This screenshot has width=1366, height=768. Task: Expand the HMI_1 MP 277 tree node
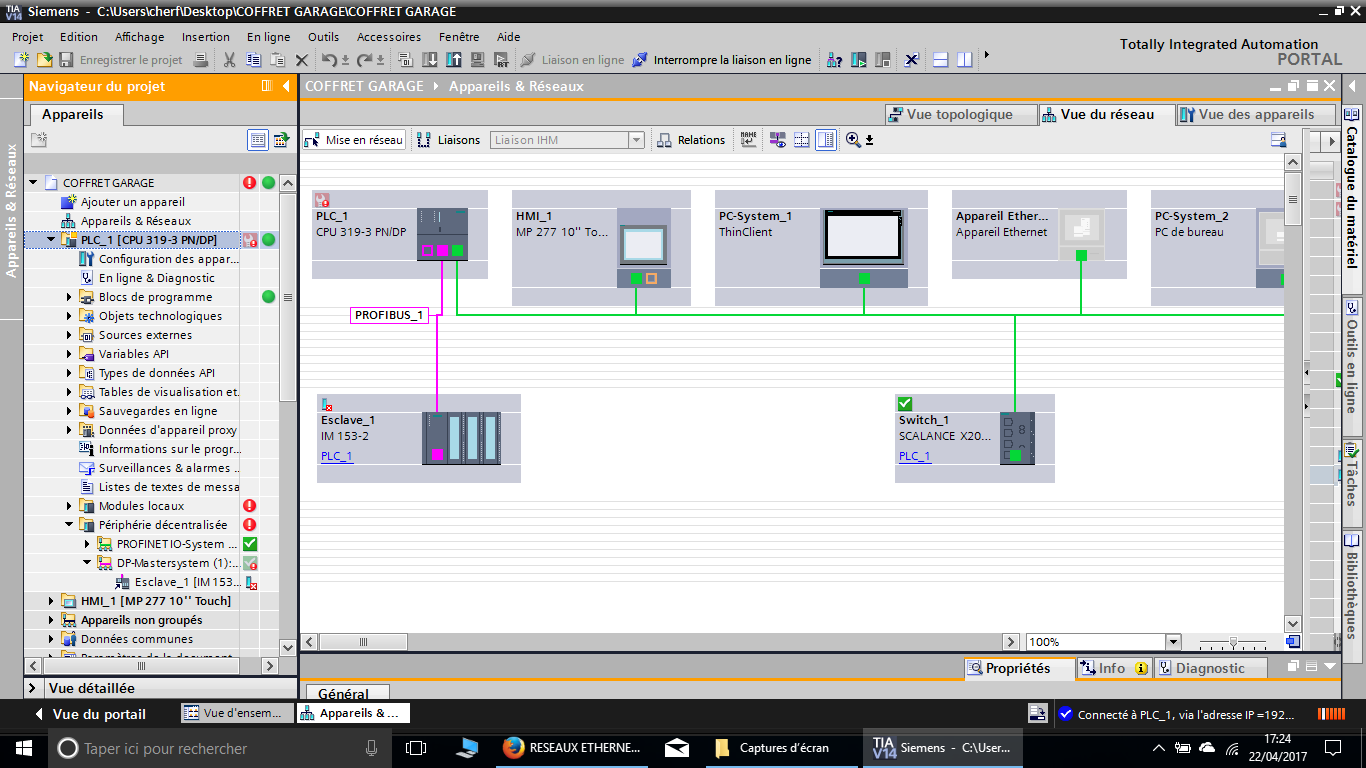(52, 601)
